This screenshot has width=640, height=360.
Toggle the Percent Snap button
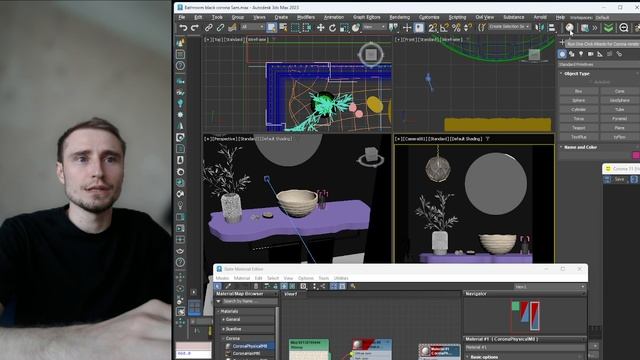456,28
